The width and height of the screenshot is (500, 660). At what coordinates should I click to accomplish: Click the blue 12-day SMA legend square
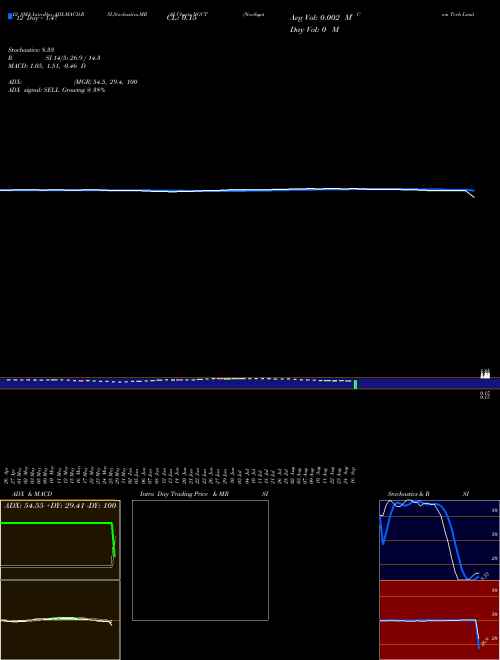click(10, 16)
